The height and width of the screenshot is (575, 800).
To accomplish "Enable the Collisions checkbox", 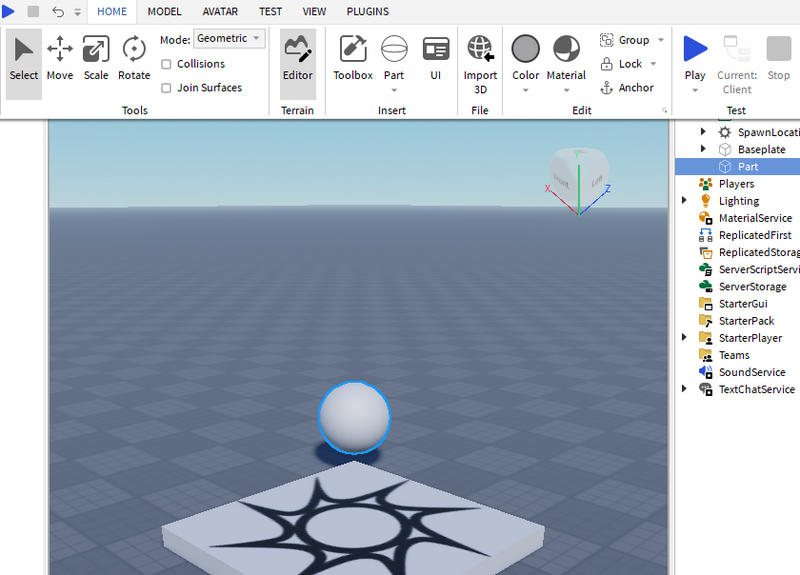I will coord(167,64).
